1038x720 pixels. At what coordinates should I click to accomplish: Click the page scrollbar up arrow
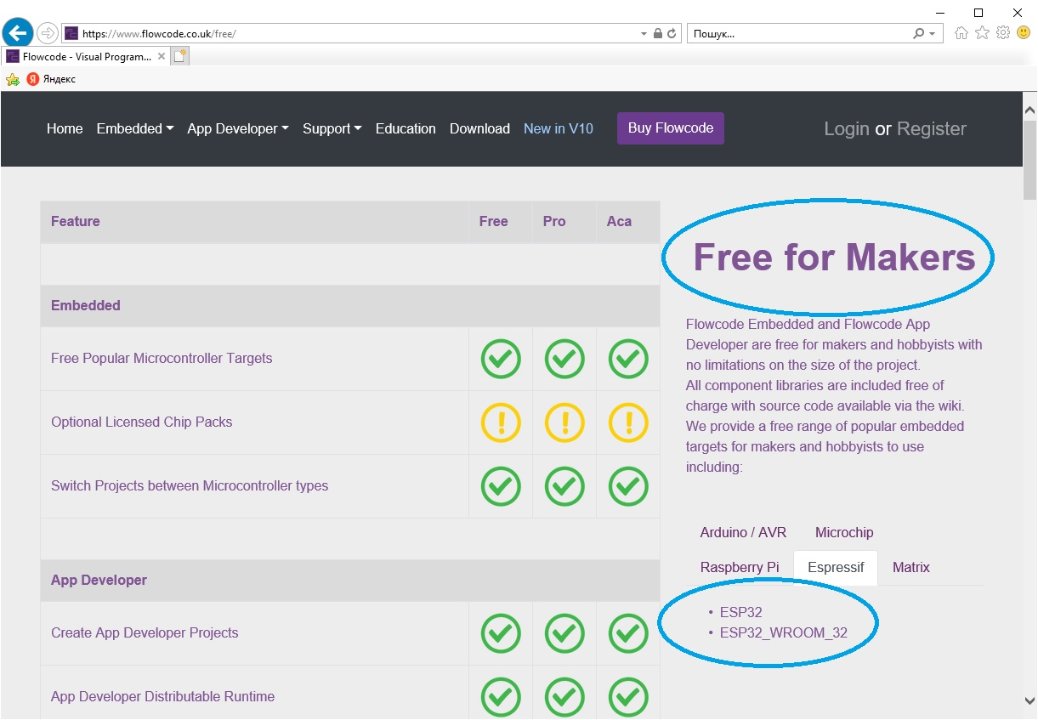point(1029,111)
